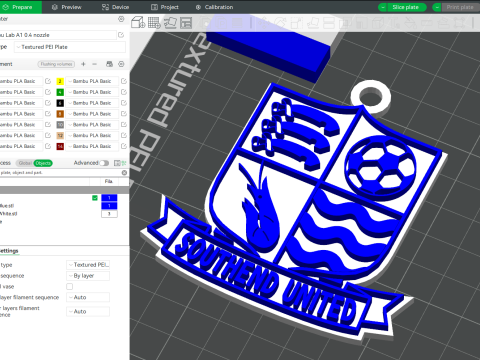The image size is (480, 360).
Task: Clear the process search field
Action: [124, 173]
